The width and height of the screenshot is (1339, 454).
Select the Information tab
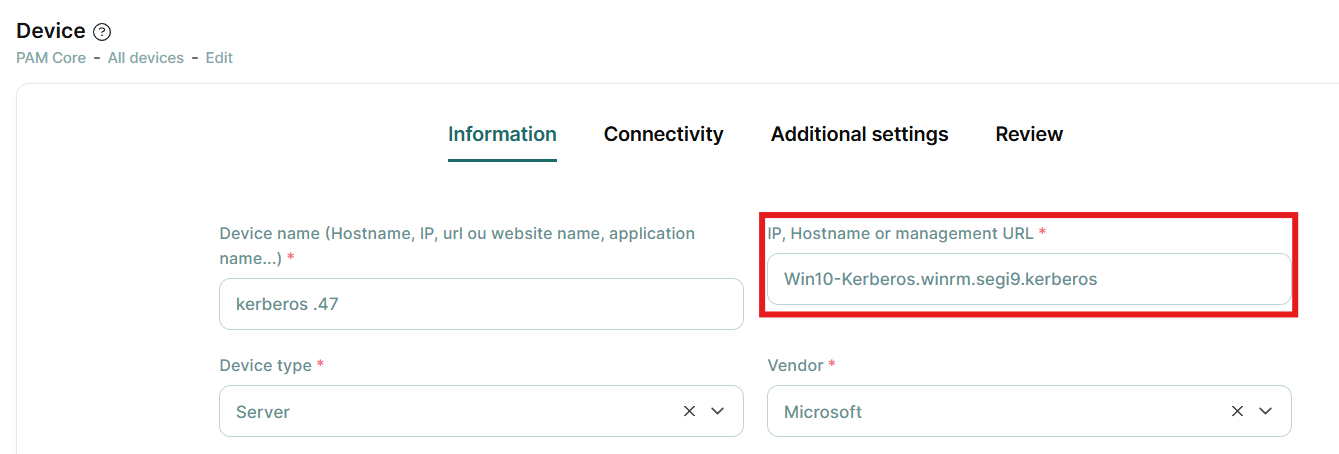(x=502, y=134)
